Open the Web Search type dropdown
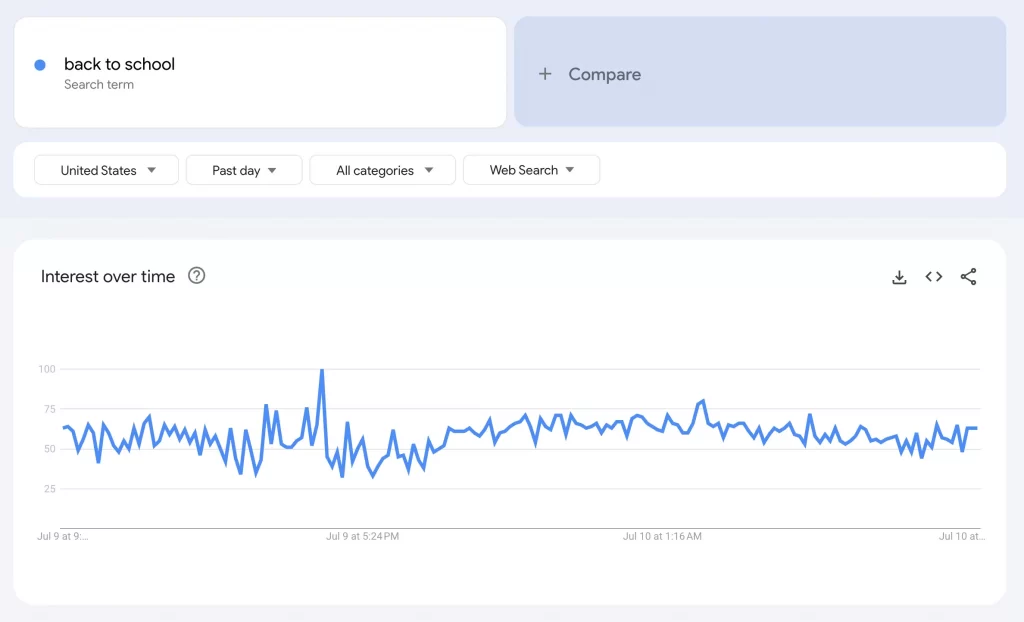Viewport: 1024px width, 622px height. point(532,170)
